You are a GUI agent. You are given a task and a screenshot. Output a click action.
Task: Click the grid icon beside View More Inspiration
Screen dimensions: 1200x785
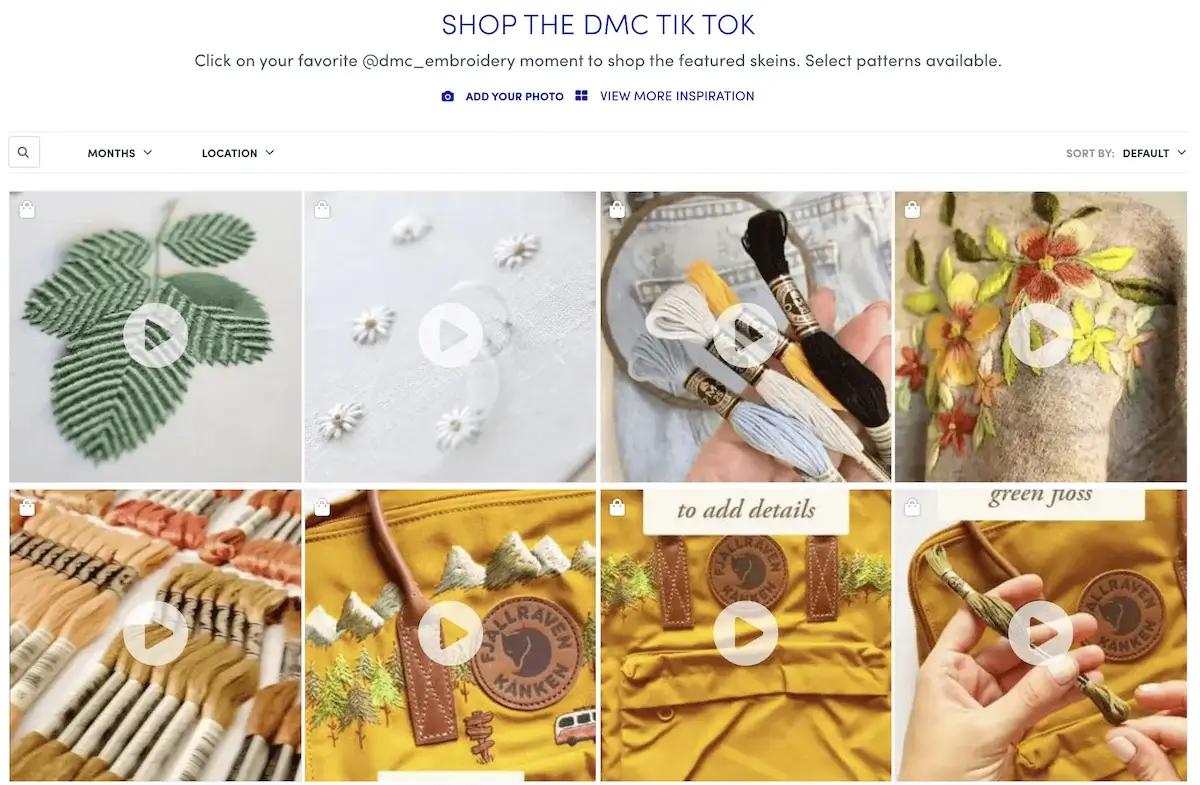581,96
